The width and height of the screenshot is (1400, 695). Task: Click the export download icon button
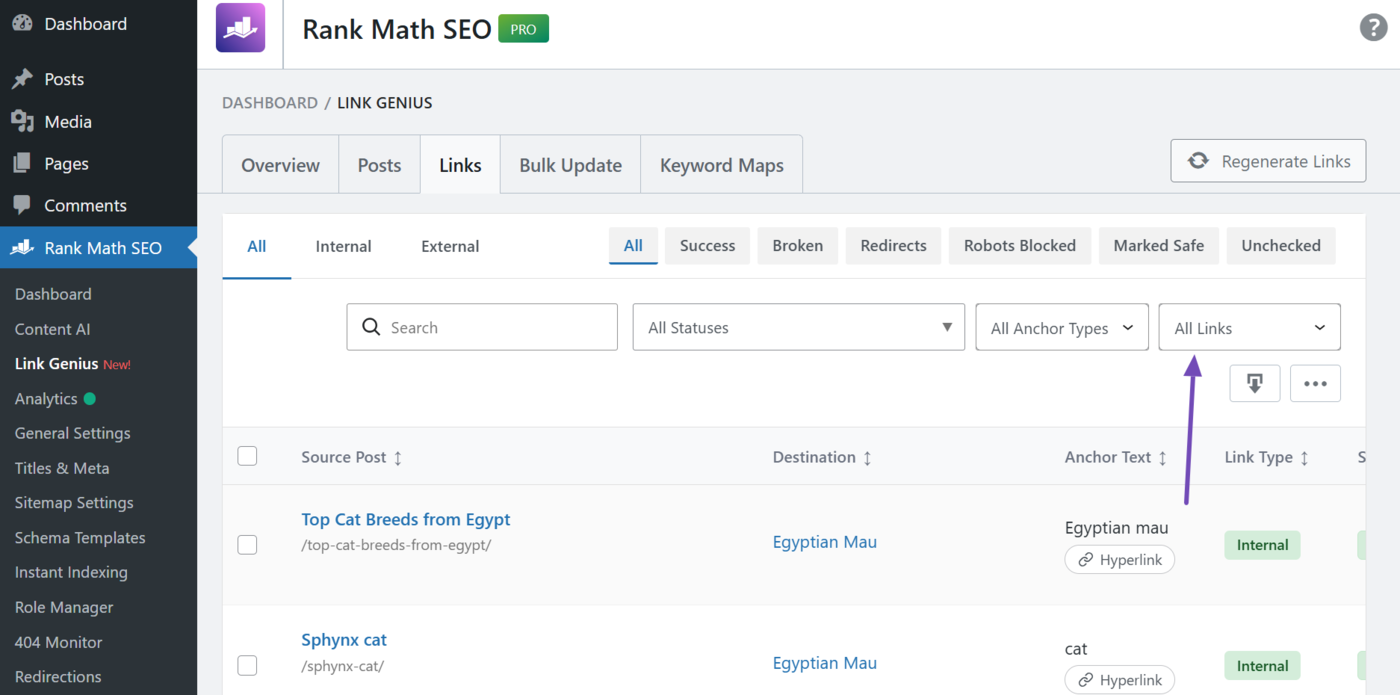1255,383
